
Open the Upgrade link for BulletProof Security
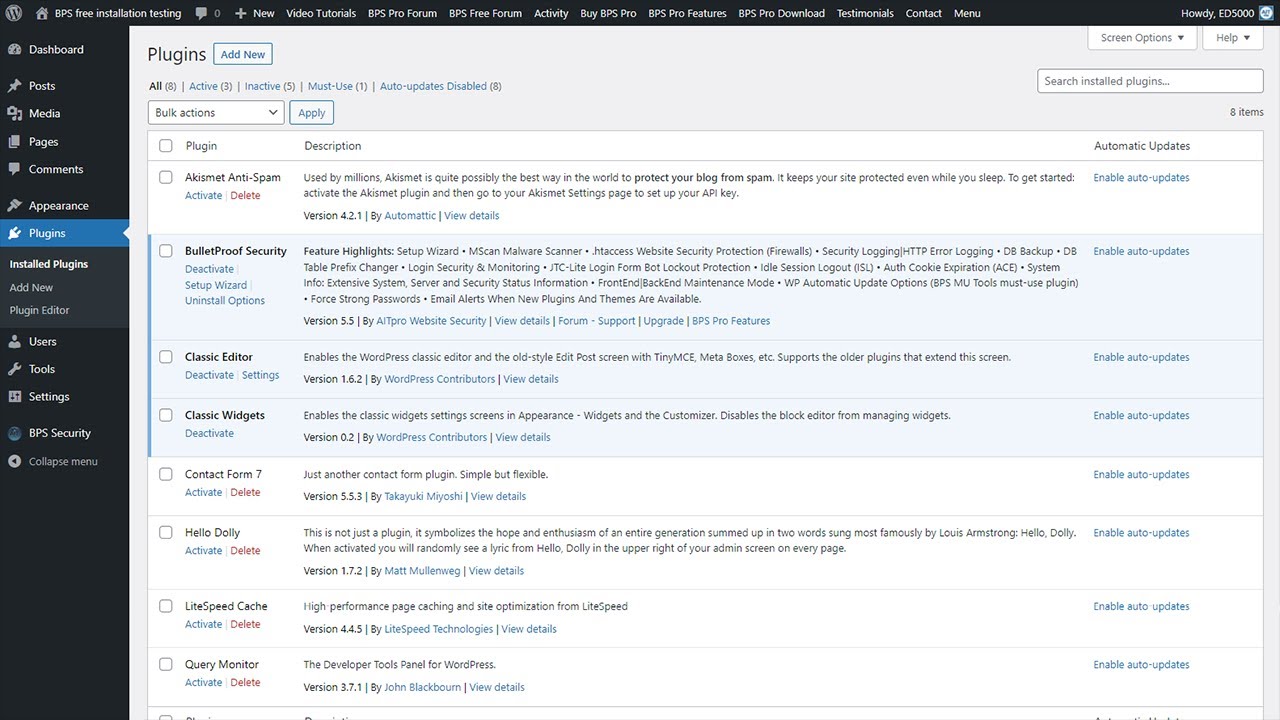click(663, 321)
